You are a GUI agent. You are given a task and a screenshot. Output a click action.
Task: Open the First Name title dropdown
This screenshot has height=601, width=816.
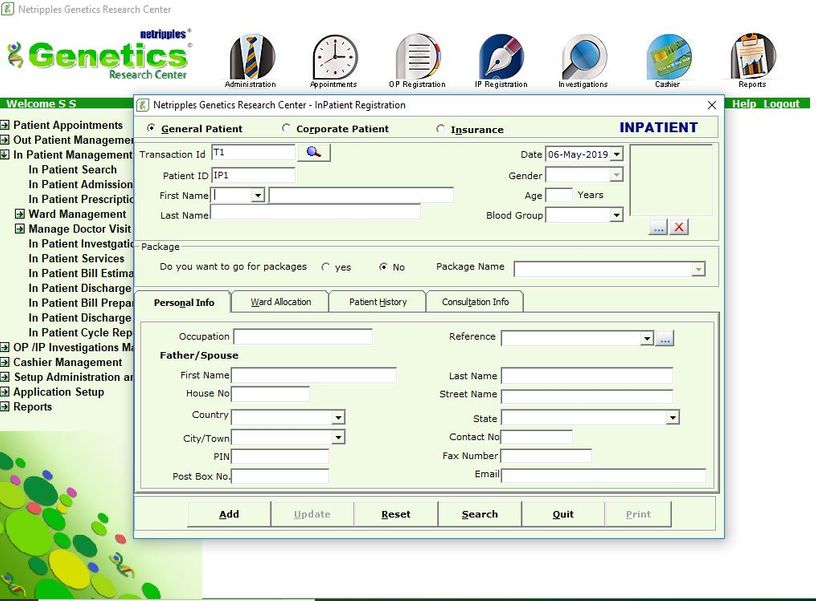pos(258,196)
